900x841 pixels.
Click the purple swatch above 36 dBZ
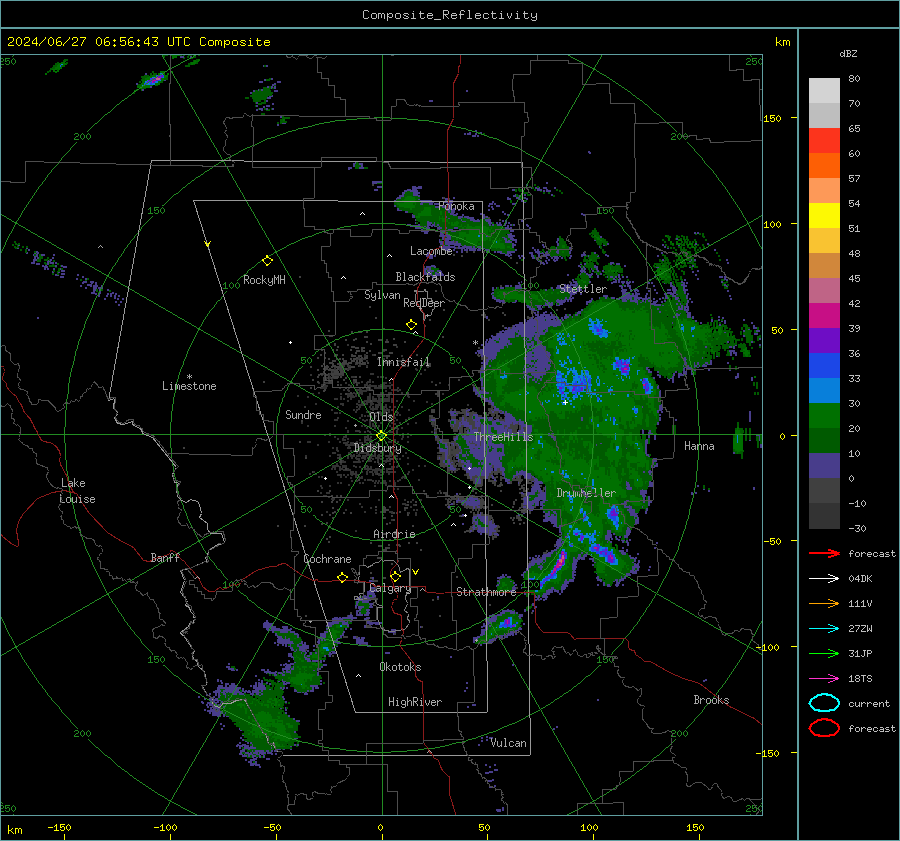pos(824,340)
